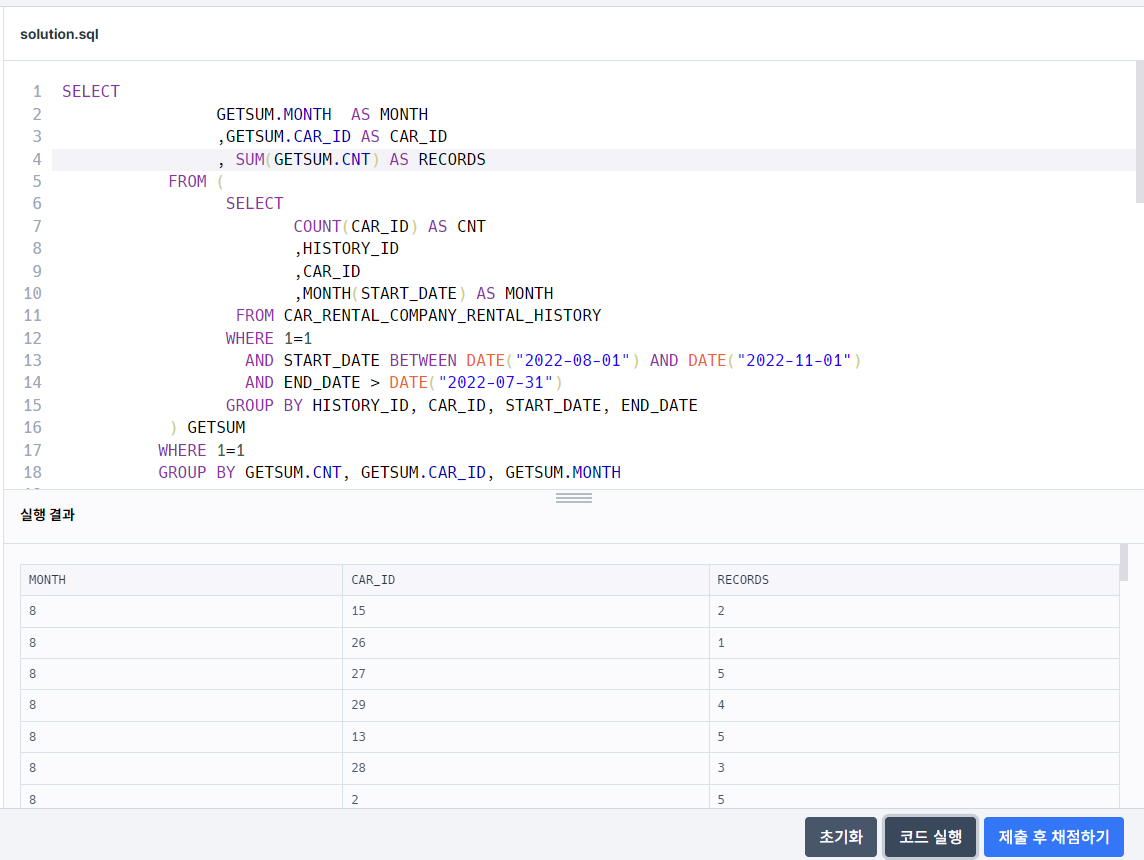Click WHERE 1=1 on line 12
The height and width of the screenshot is (860, 1144).
pos(268,338)
